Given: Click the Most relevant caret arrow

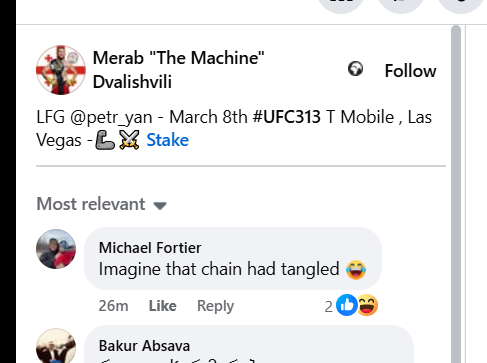Looking at the screenshot, I should (x=160, y=206).
